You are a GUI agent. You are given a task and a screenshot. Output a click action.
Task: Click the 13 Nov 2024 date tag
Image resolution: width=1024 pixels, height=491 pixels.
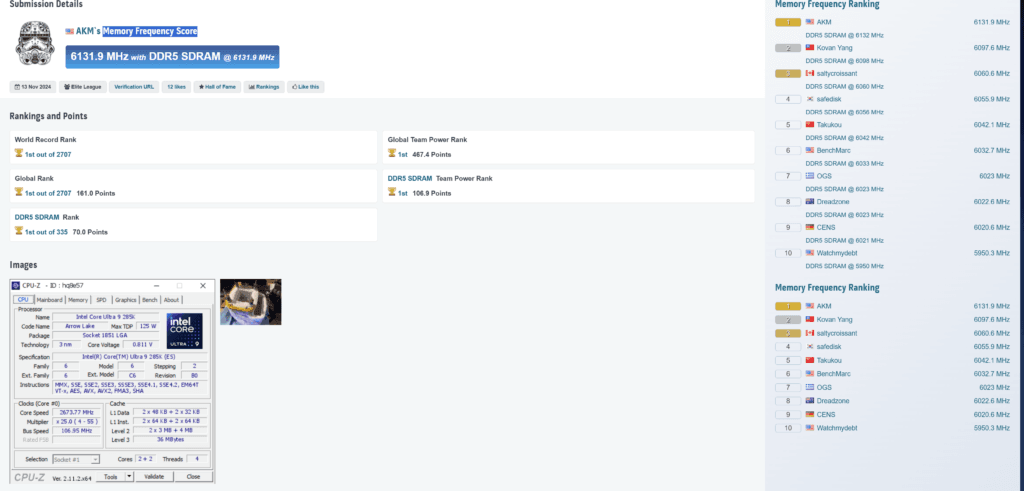pyautogui.click(x=33, y=87)
